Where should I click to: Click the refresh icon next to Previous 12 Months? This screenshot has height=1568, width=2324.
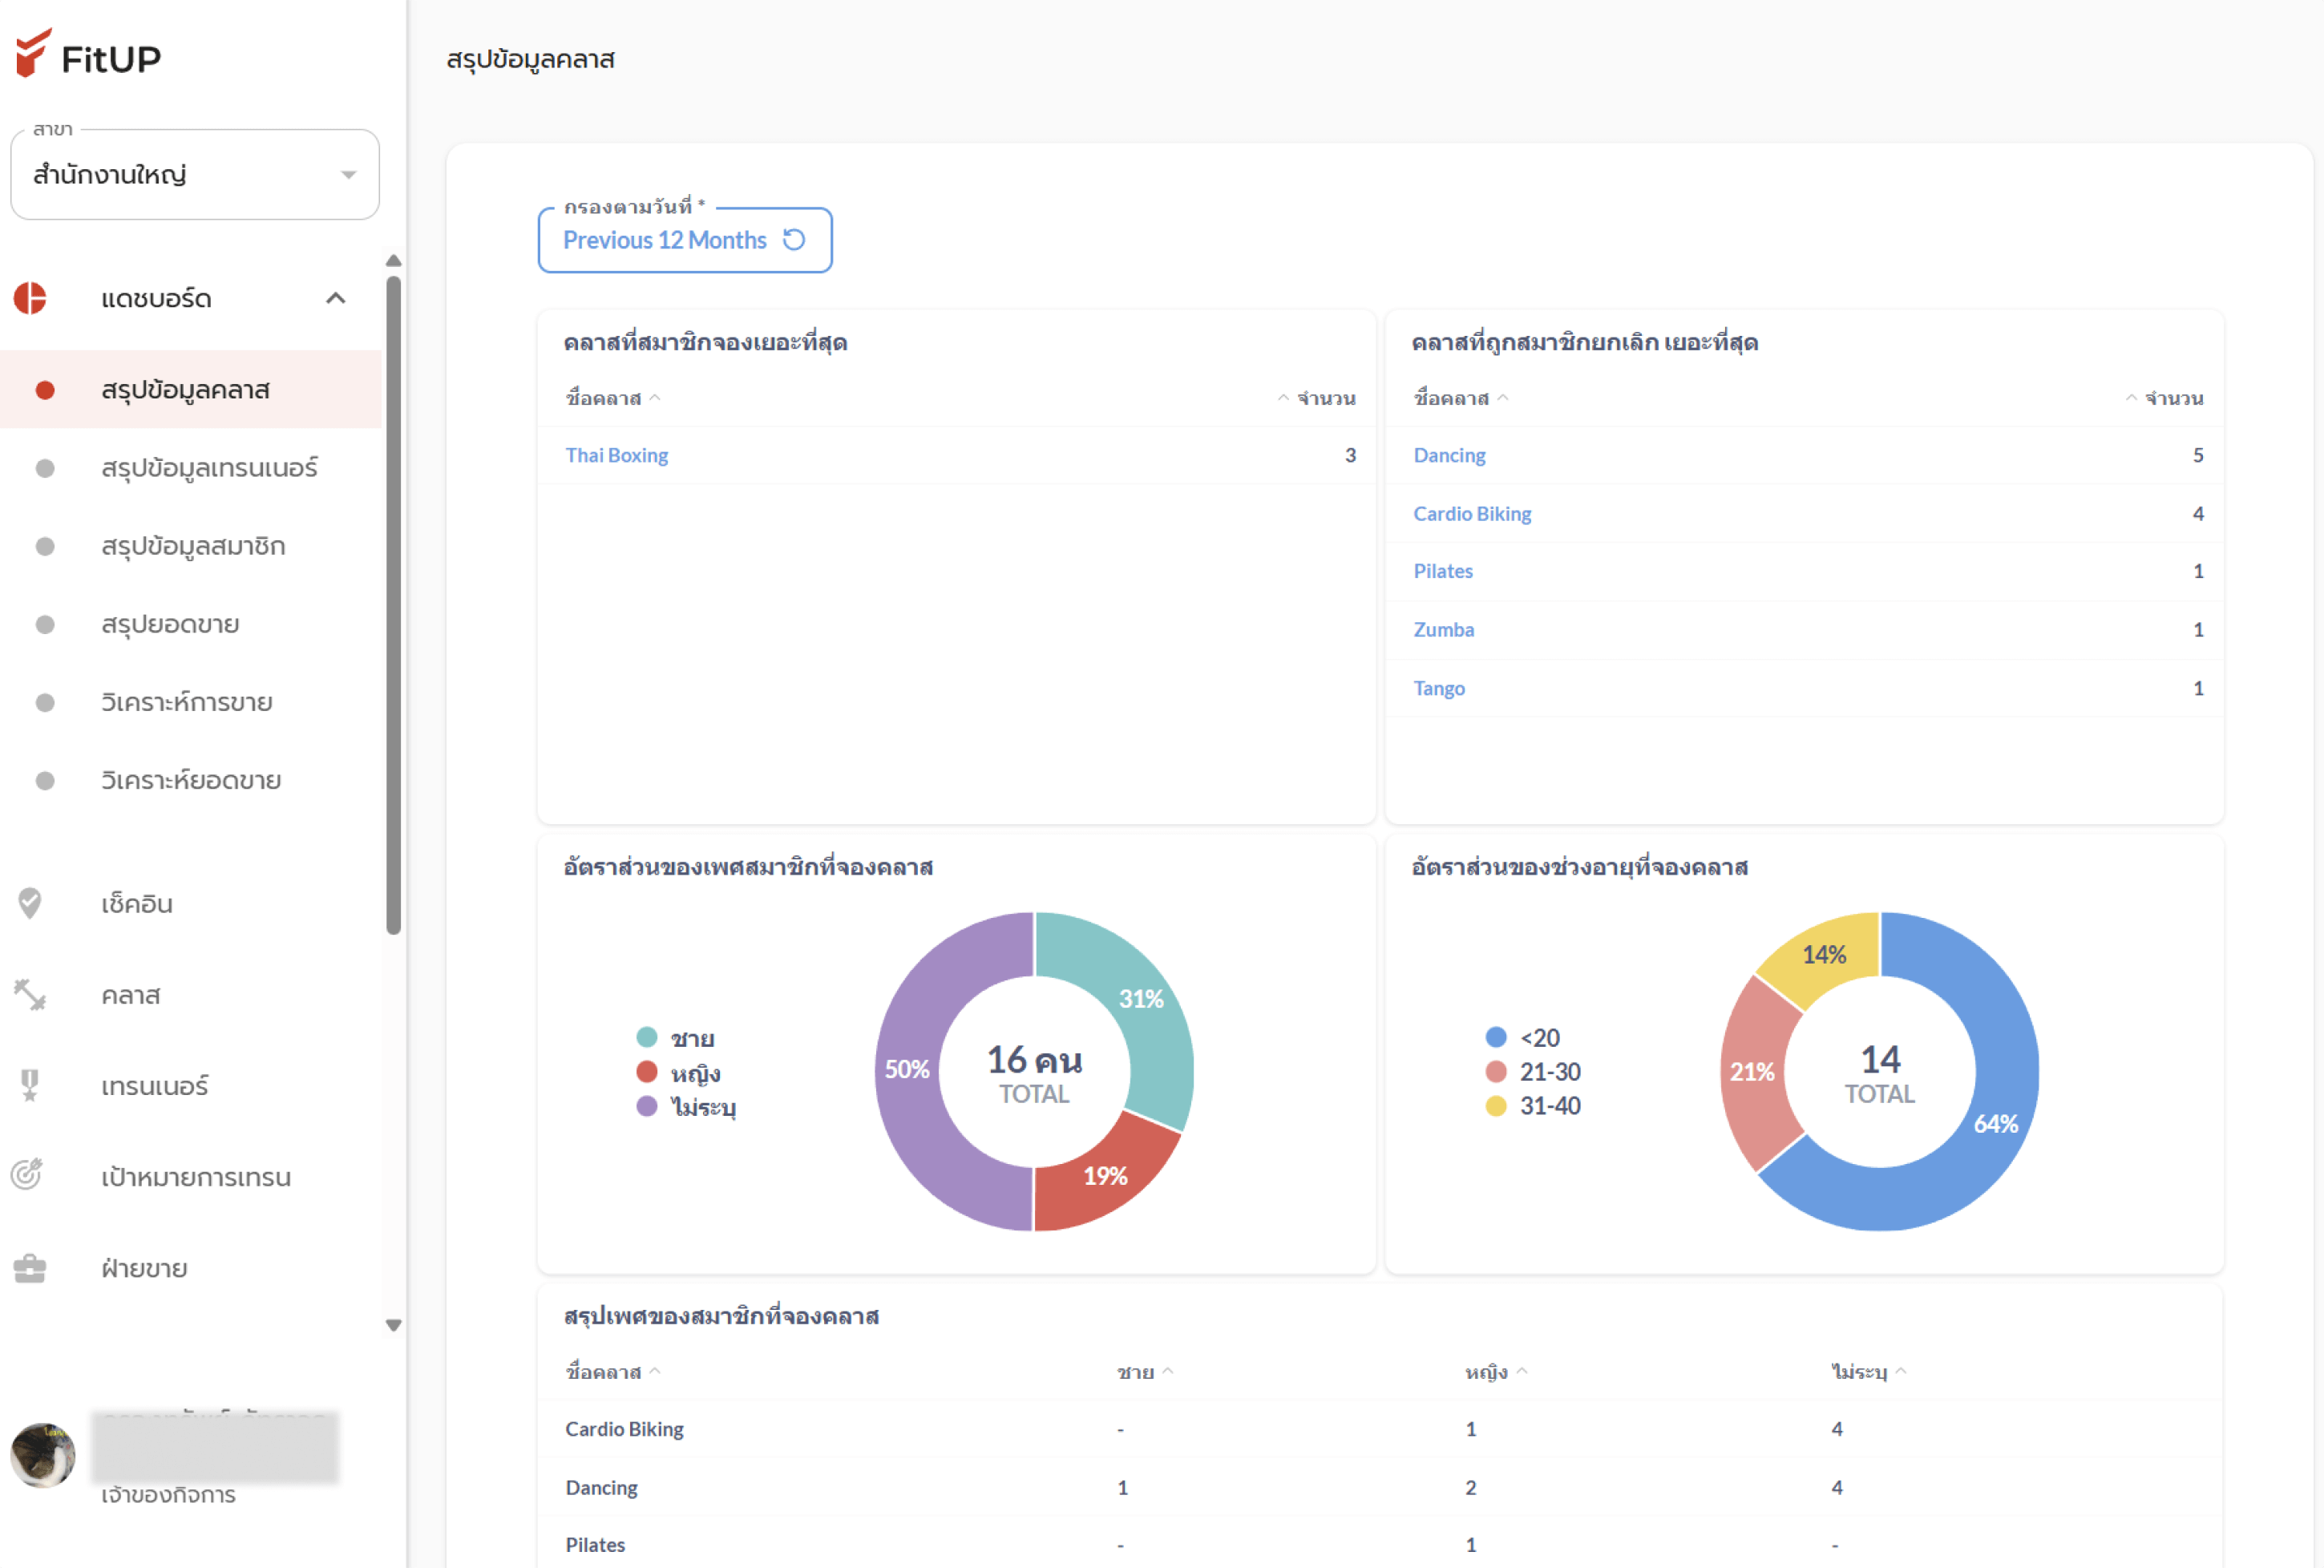[x=795, y=240]
